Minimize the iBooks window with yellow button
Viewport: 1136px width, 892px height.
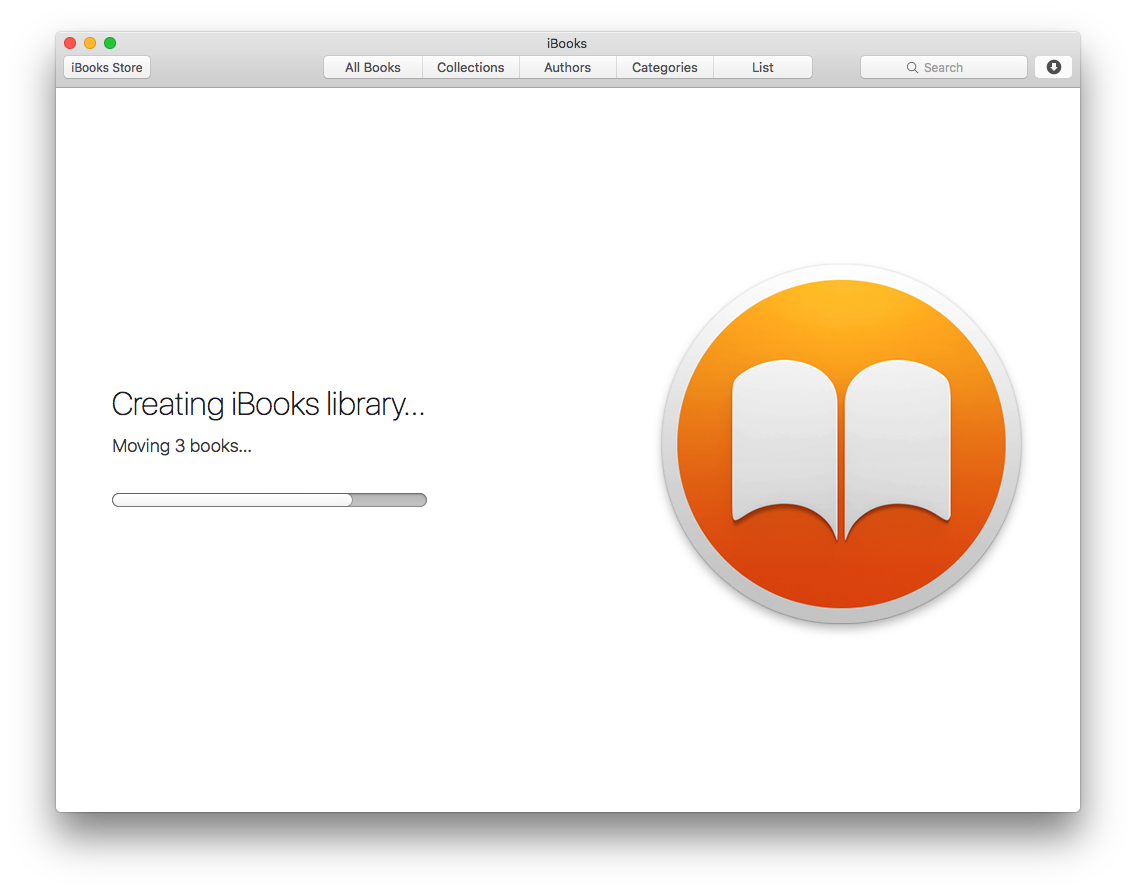[x=90, y=43]
